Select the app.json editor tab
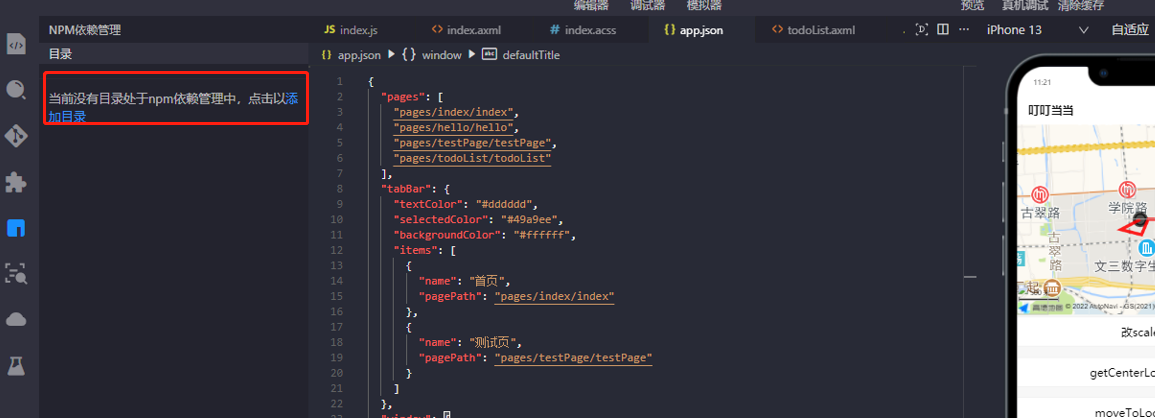The width and height of the screenshot is (1155, 418). coord(693,30)
